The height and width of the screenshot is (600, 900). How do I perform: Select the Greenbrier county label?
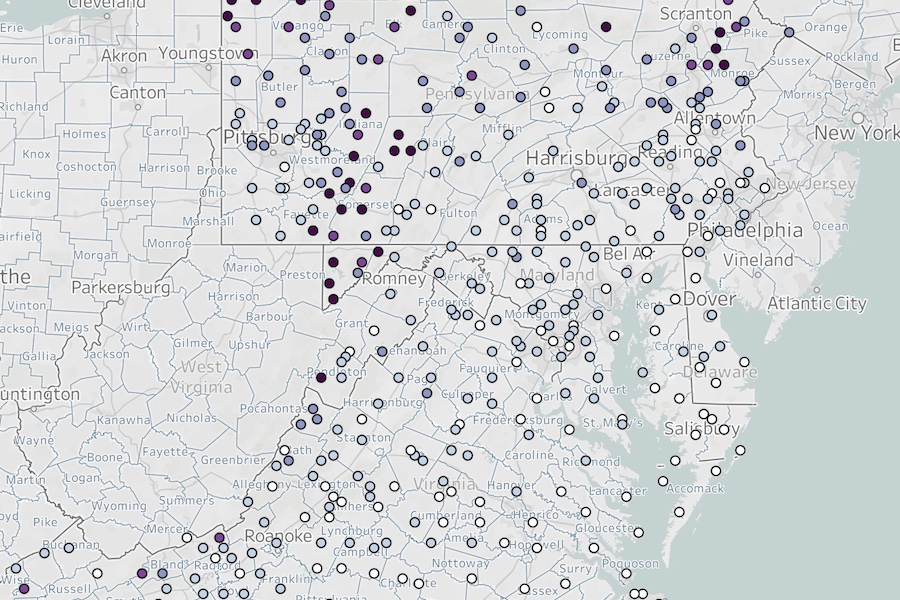[x=233, y=460]
